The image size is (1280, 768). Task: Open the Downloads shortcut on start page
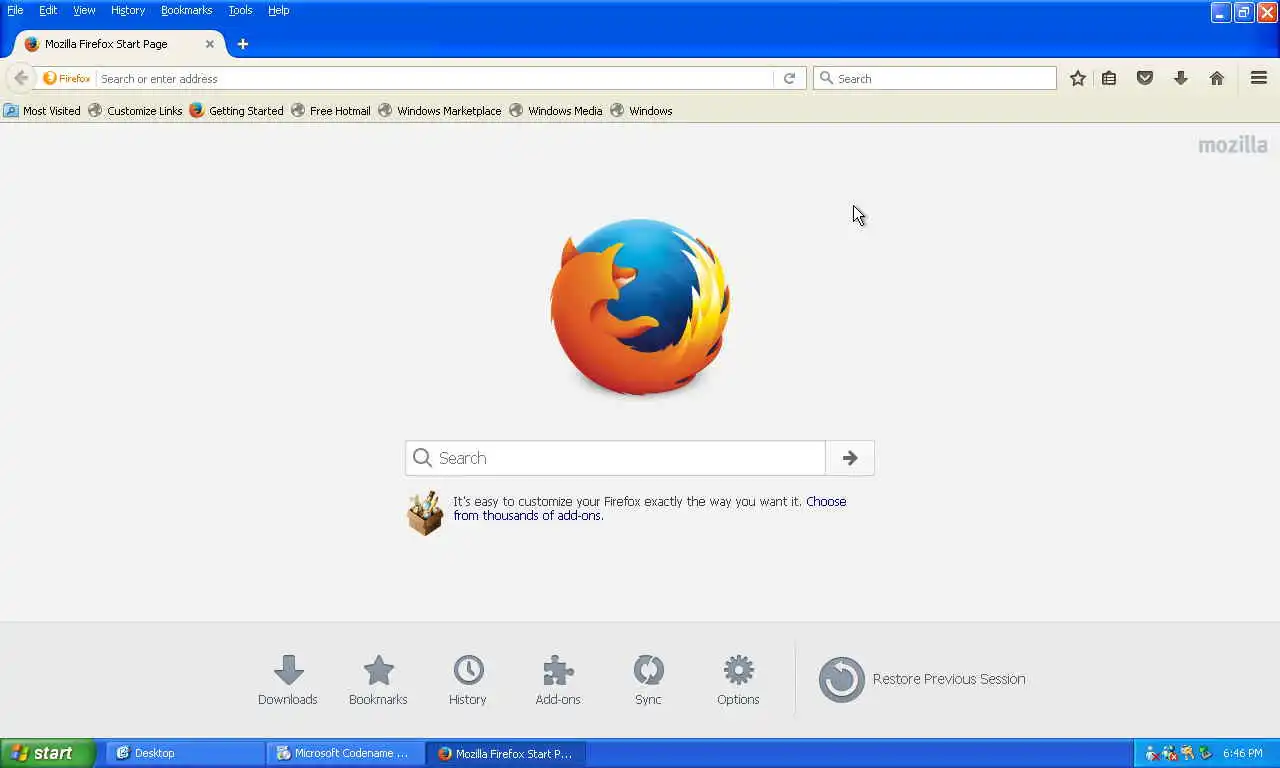(288, 680)
